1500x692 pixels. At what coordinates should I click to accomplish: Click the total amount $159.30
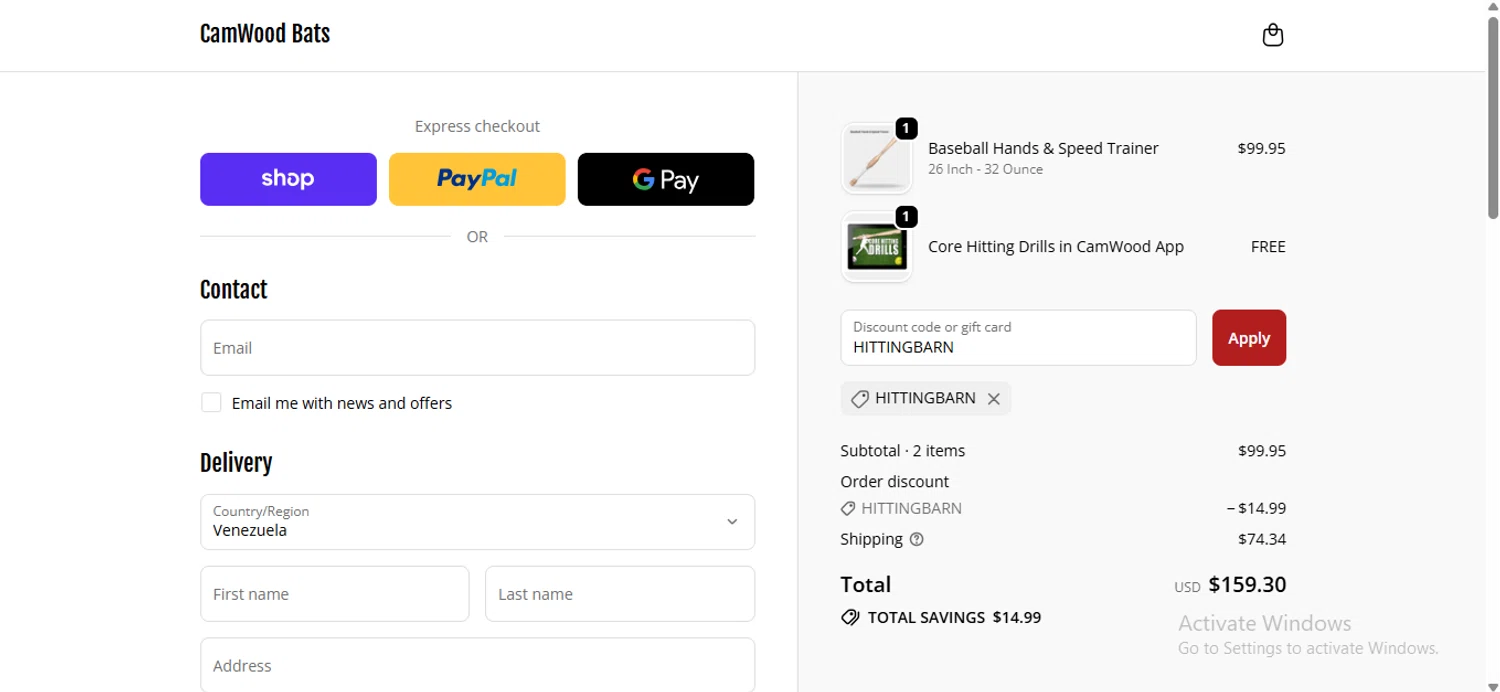pos(1247,584)
